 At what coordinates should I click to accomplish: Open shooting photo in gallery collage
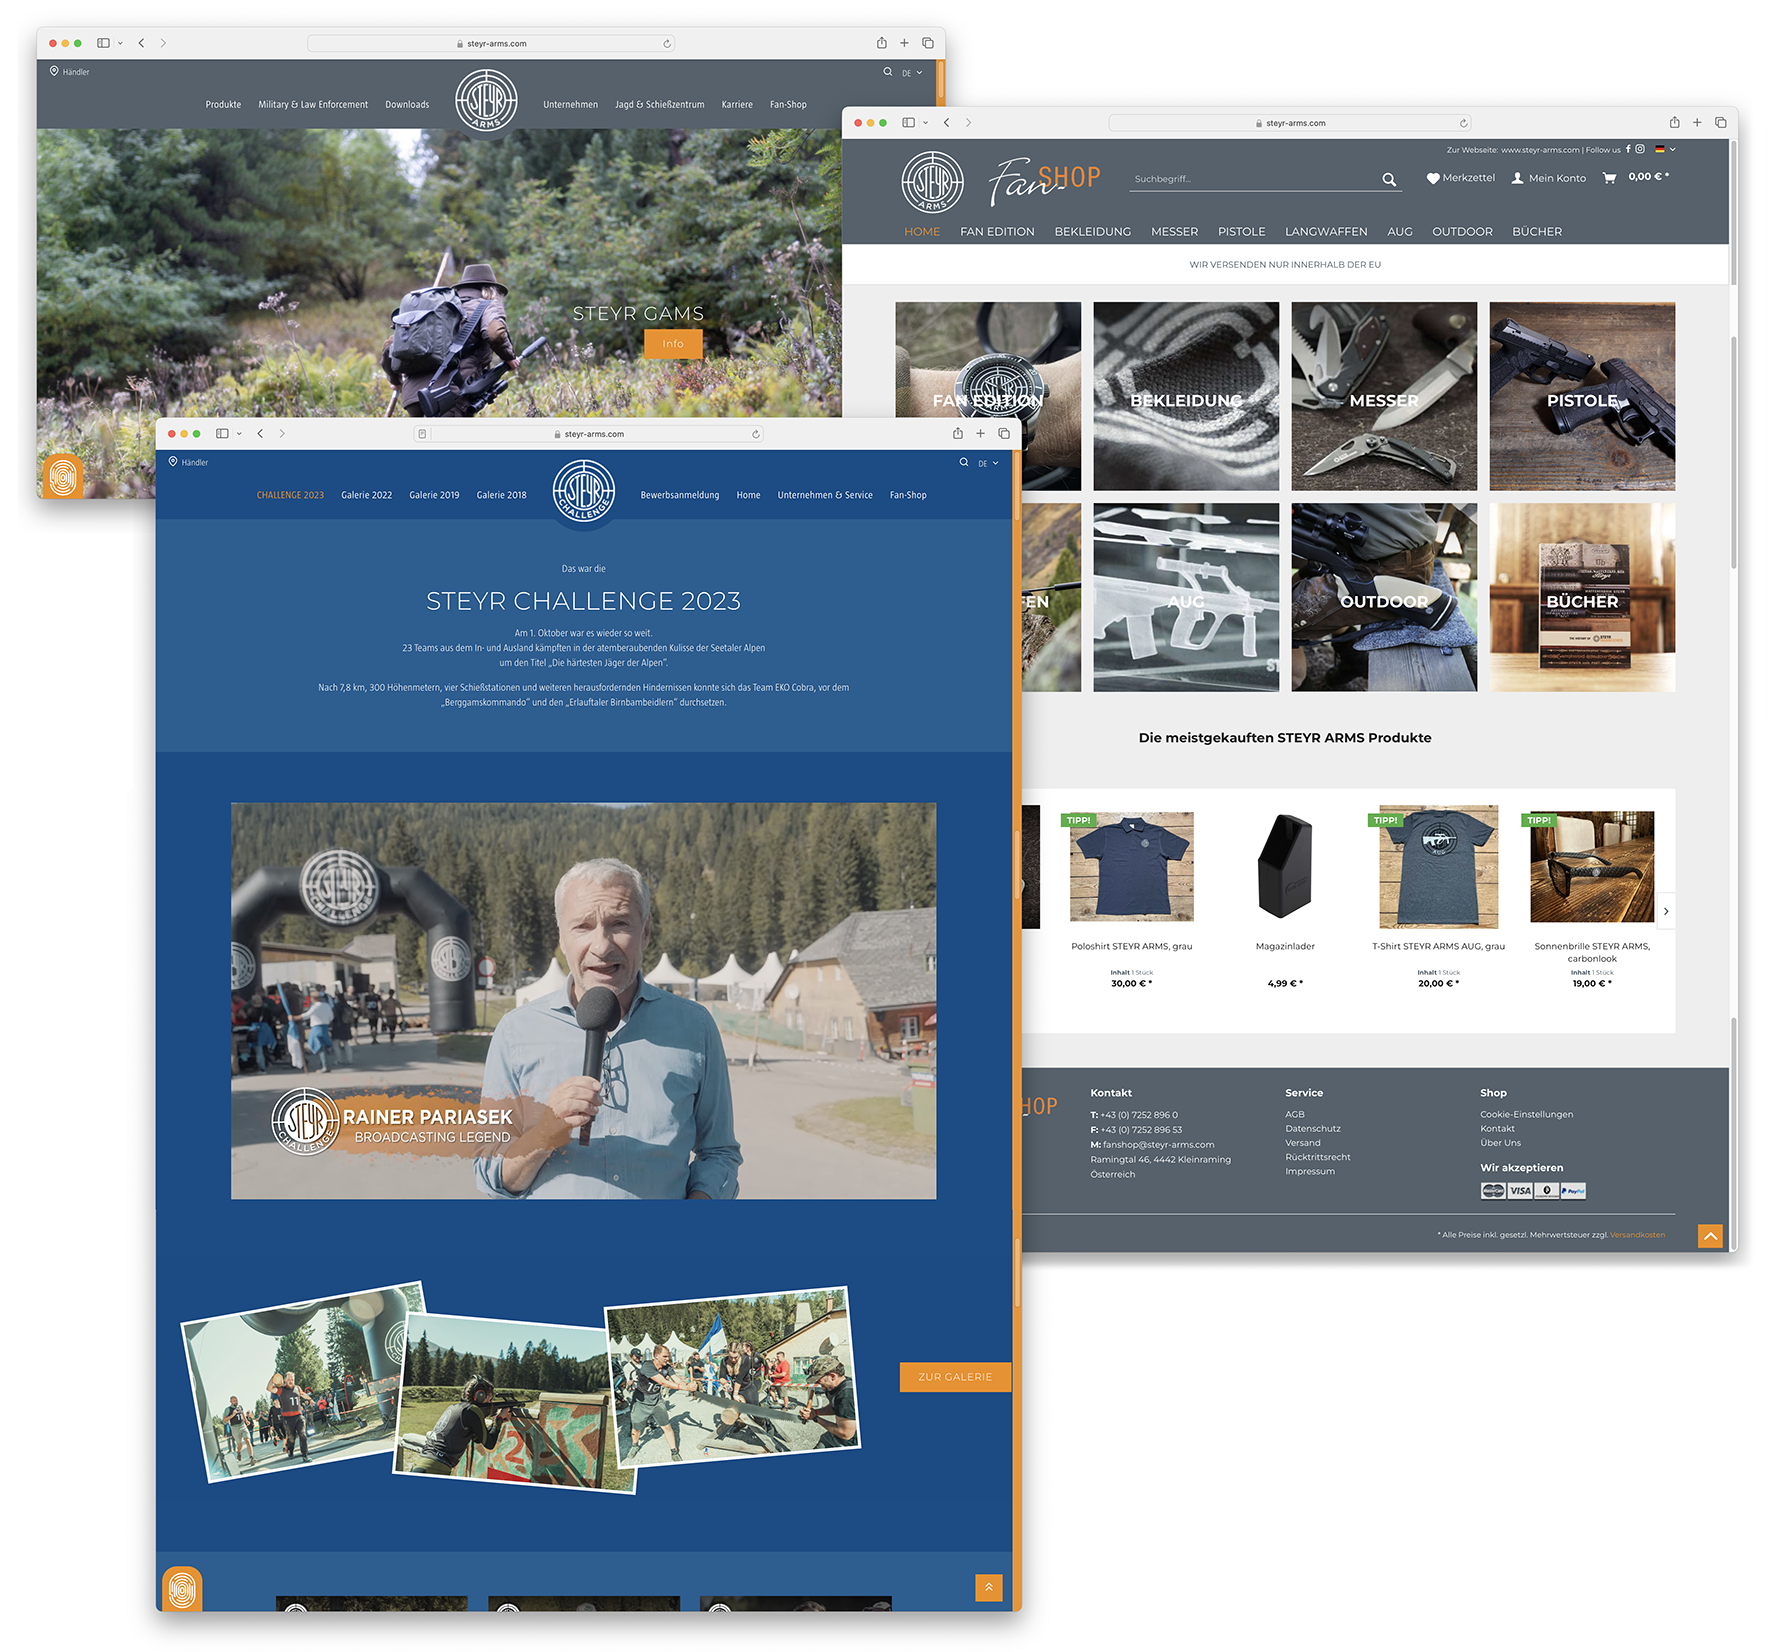515,1403
